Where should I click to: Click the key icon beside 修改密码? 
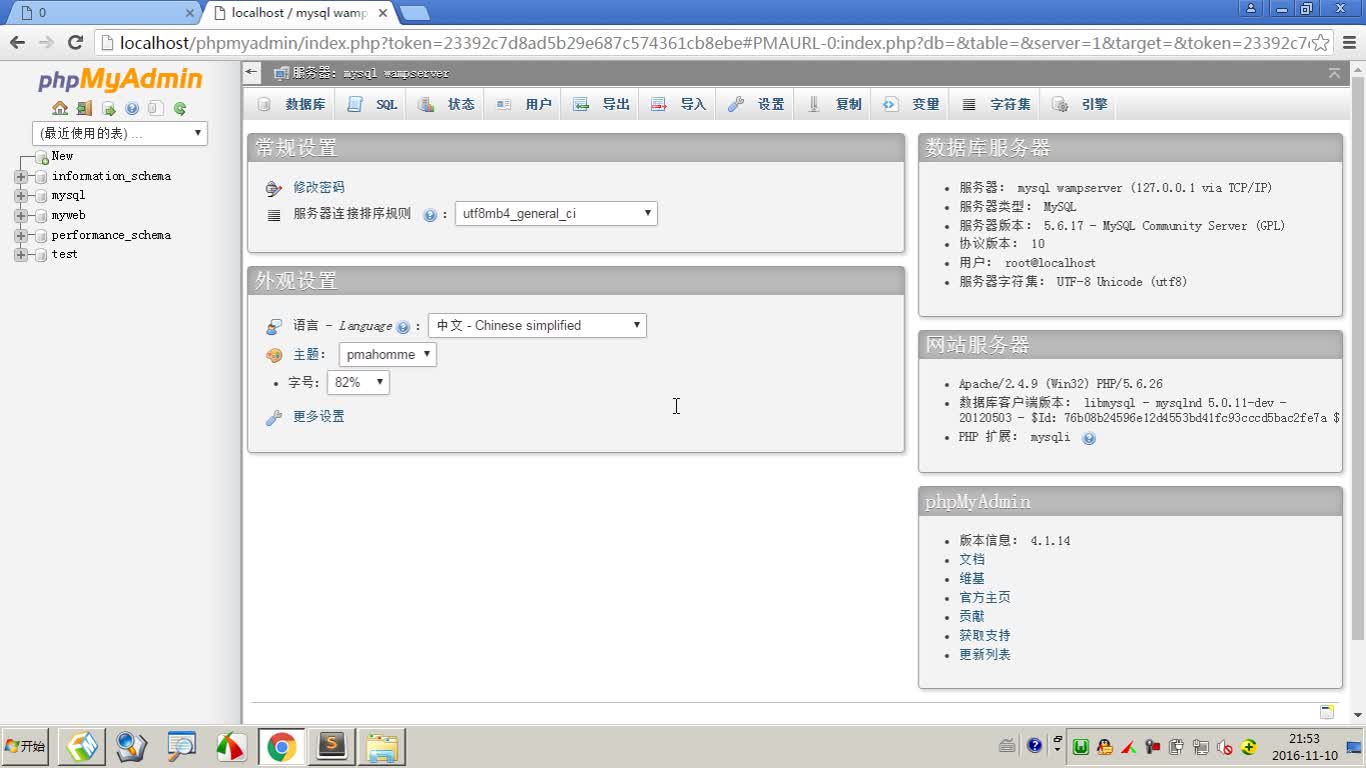274,188
